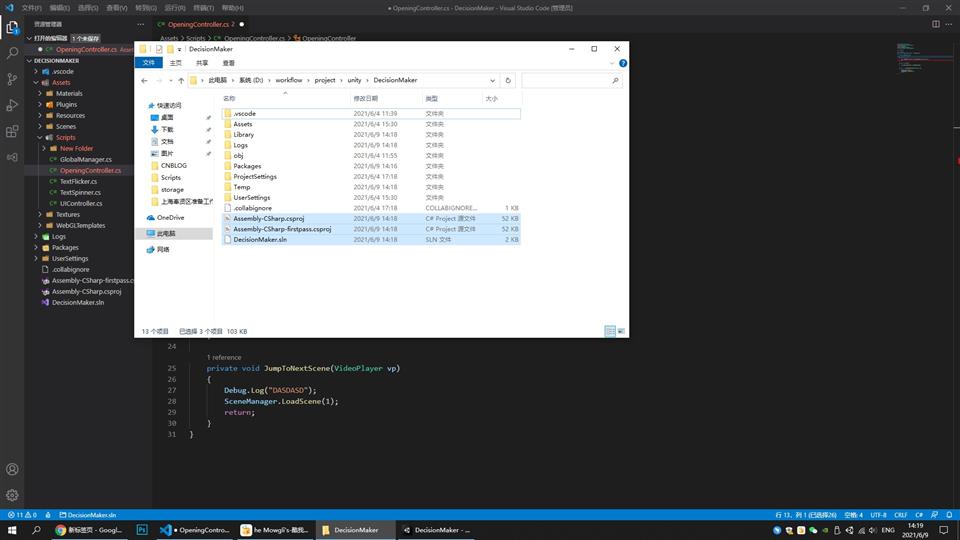Screen dimensions: 960x540
Task: Click the Refresh button next to the address bar
Action: [x=508, y=80]
